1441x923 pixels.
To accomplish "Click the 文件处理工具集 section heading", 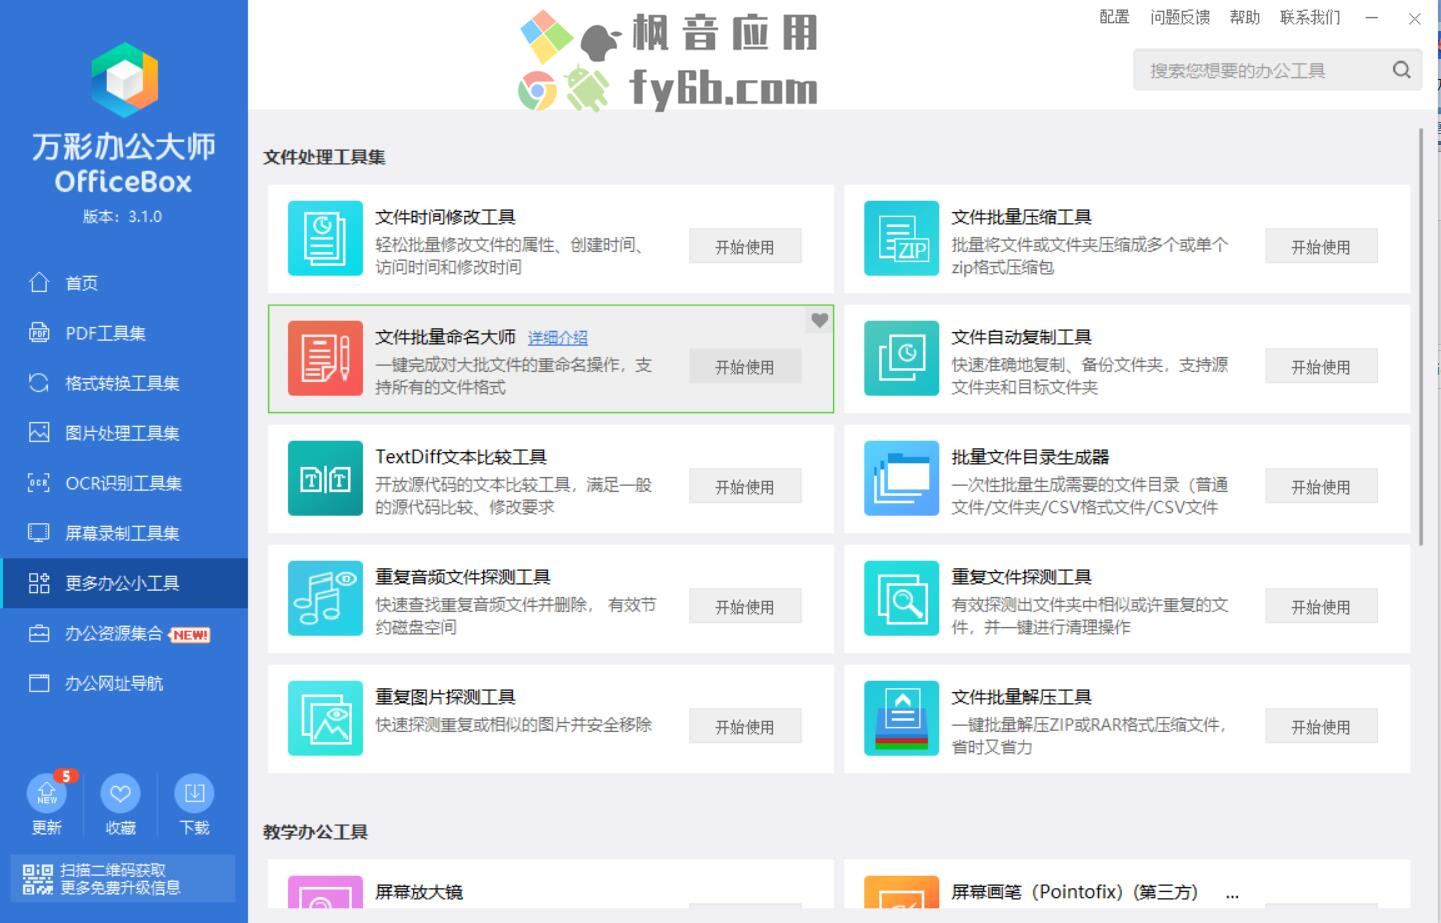I will (324, 157).
